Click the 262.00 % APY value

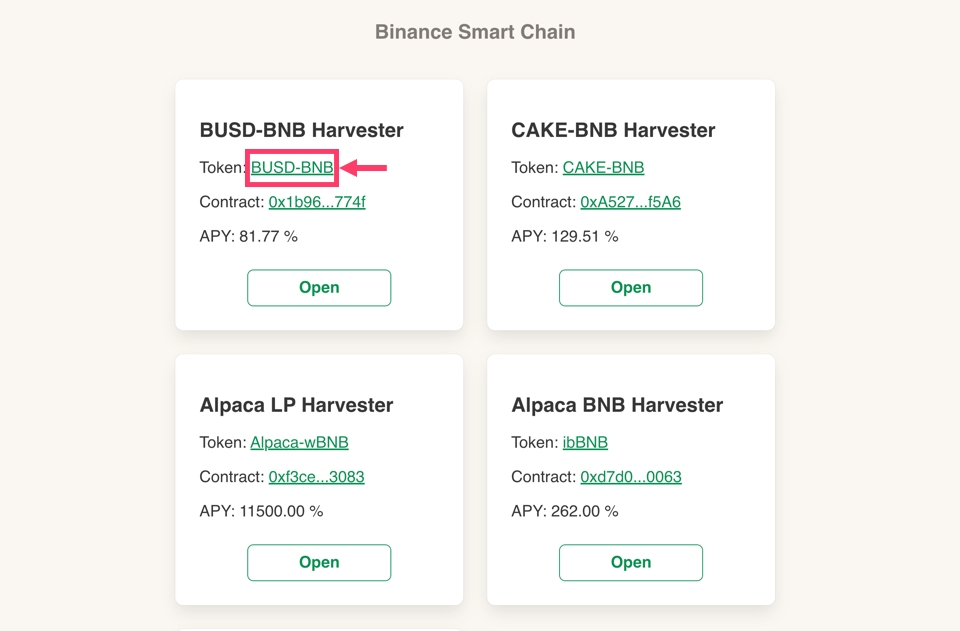pyautogui.click(x=584, y=511)
